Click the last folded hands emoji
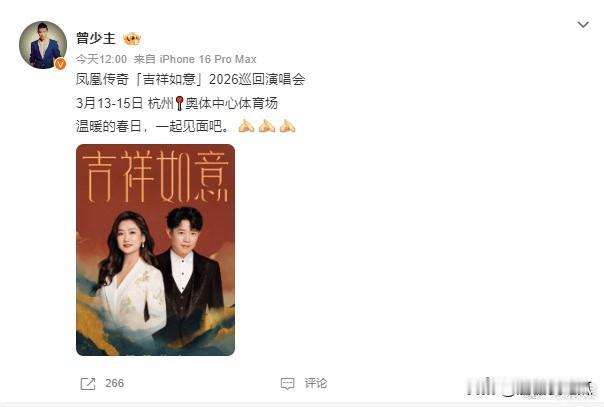Viewport: 604px width, 407px height. click(287, 126)
